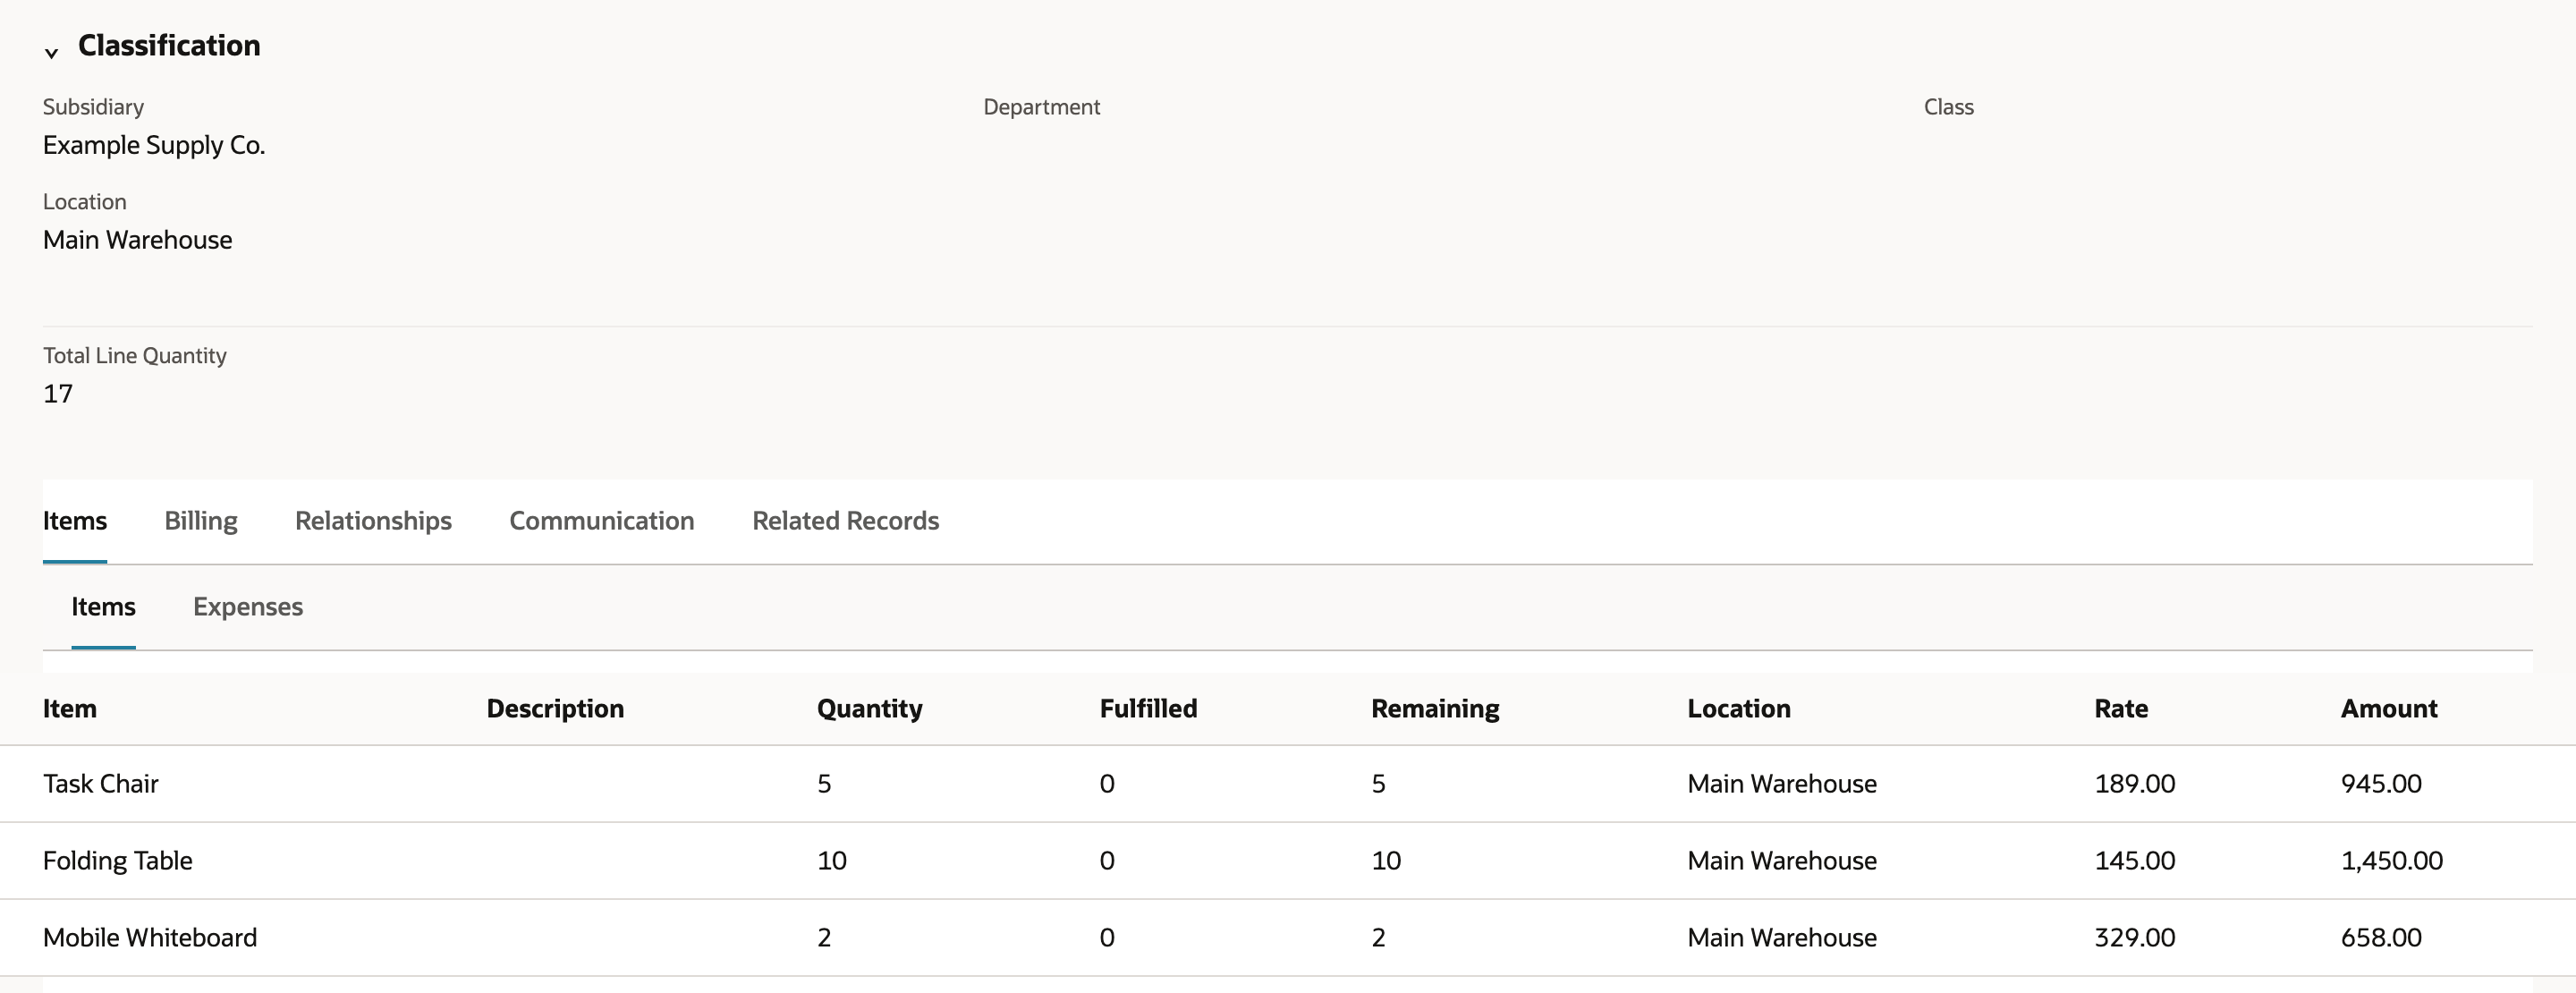
Task: Click the Total Line Quantity value 17
Action: tap(58, 394)
